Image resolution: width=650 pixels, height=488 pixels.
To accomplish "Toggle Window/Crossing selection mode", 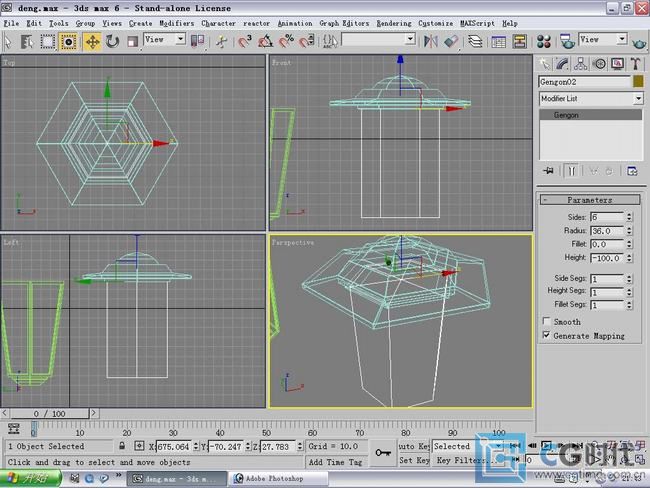I will 68,41.
